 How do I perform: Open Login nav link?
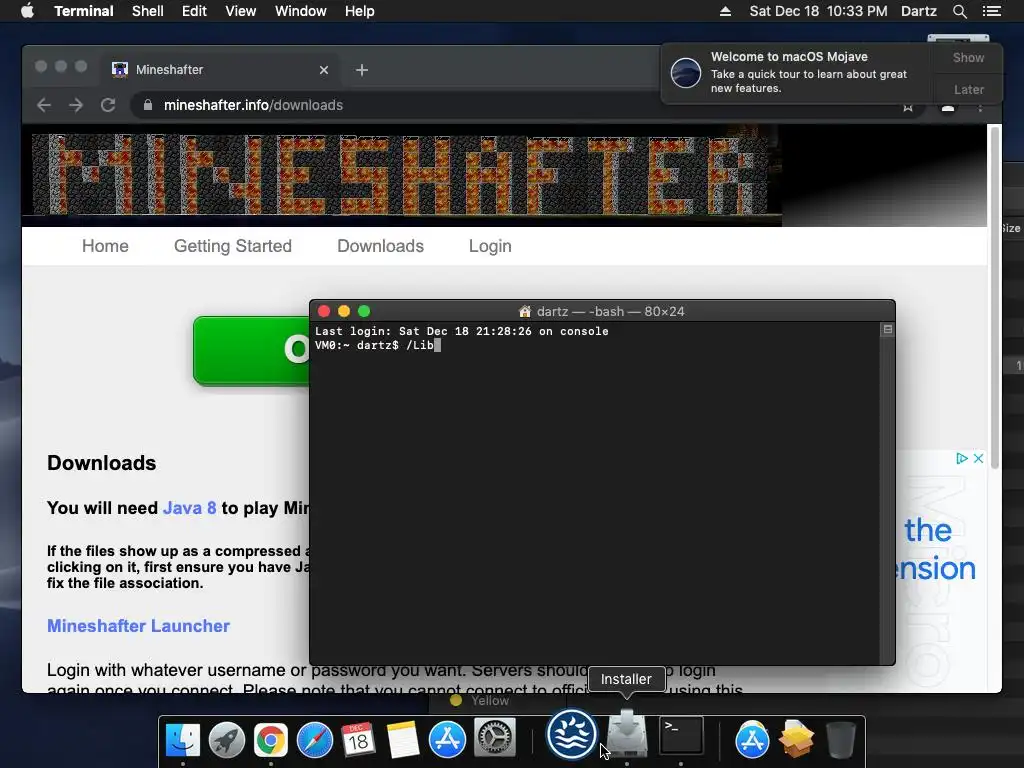click(x=490, y=246)
